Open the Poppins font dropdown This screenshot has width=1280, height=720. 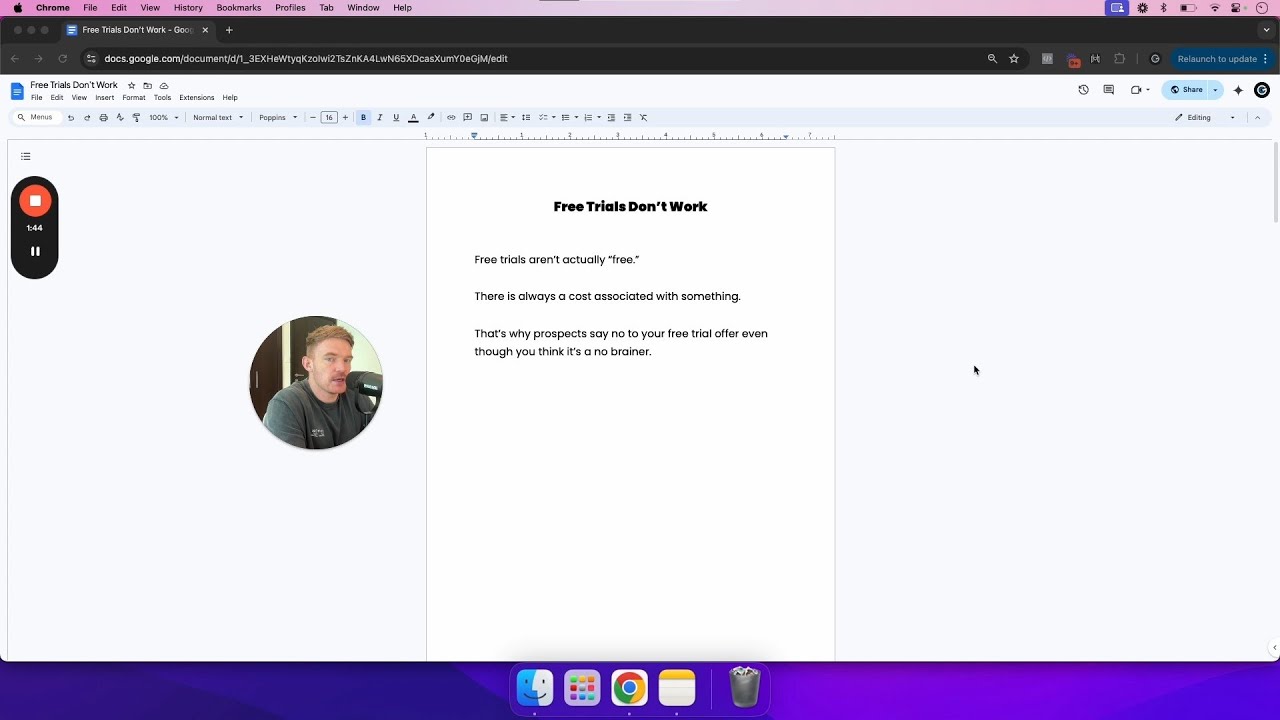pos(278,118)
